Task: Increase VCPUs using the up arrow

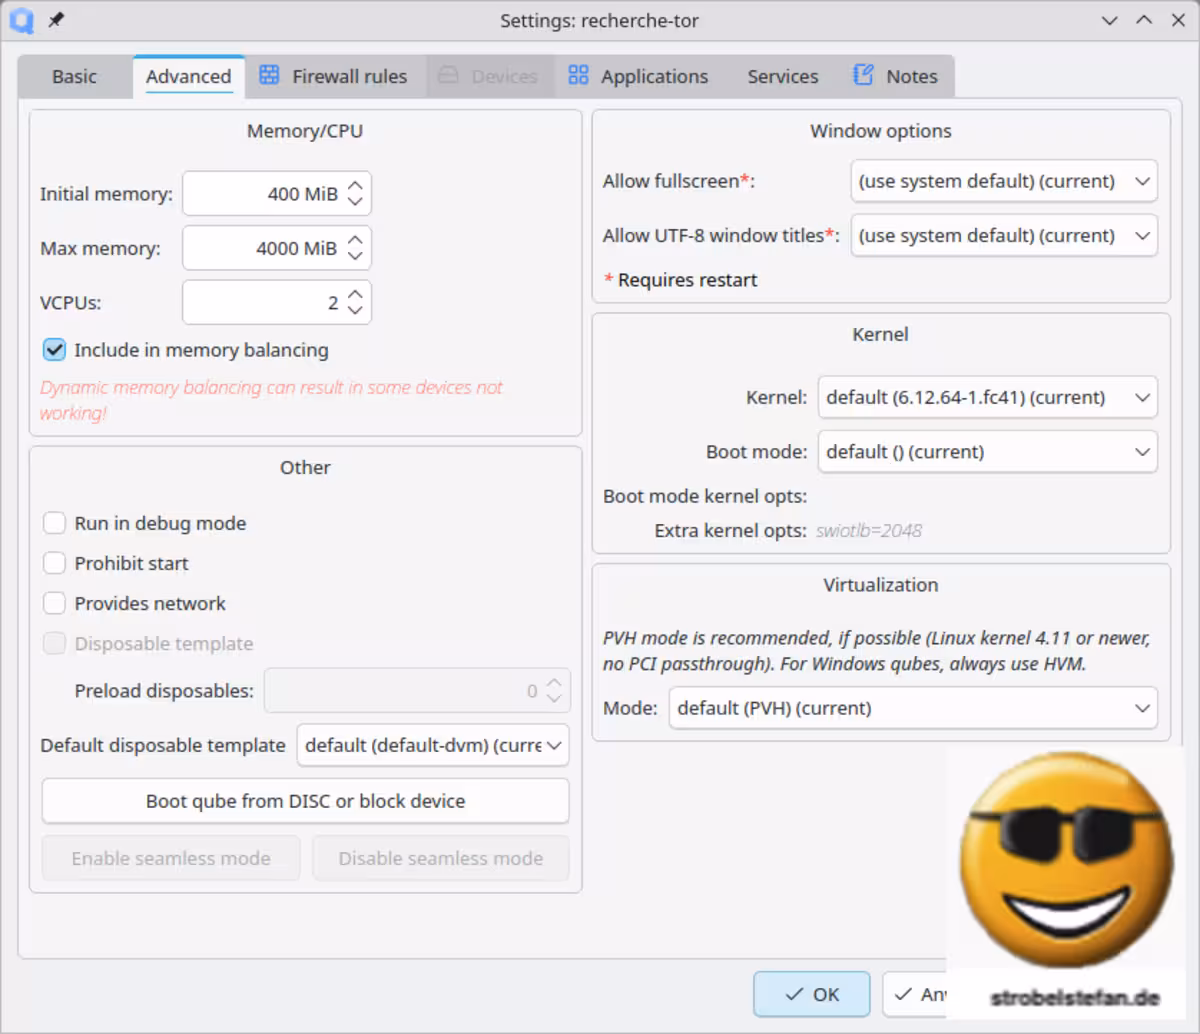Action: [x=355, y=295]
